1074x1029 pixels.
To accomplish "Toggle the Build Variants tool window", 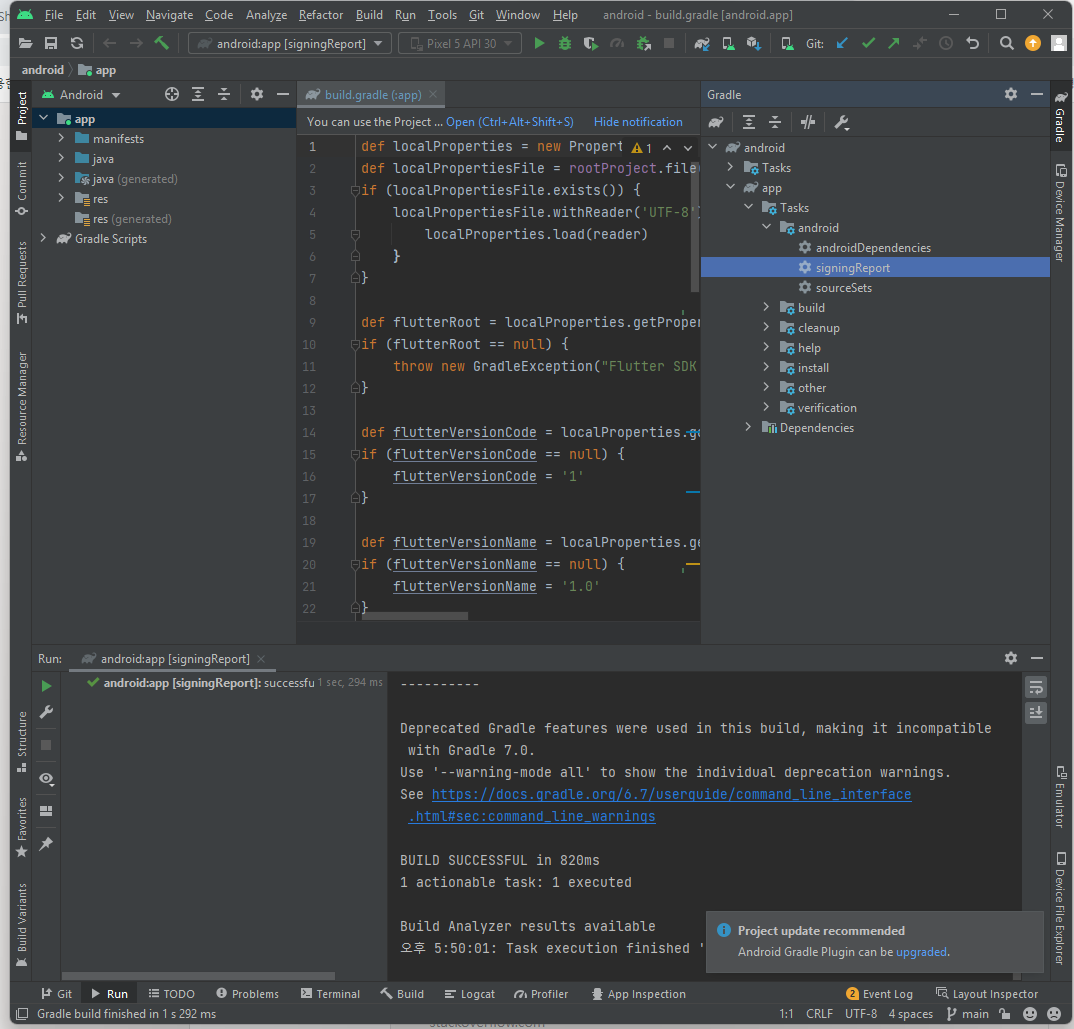I will tap(22, 925).
